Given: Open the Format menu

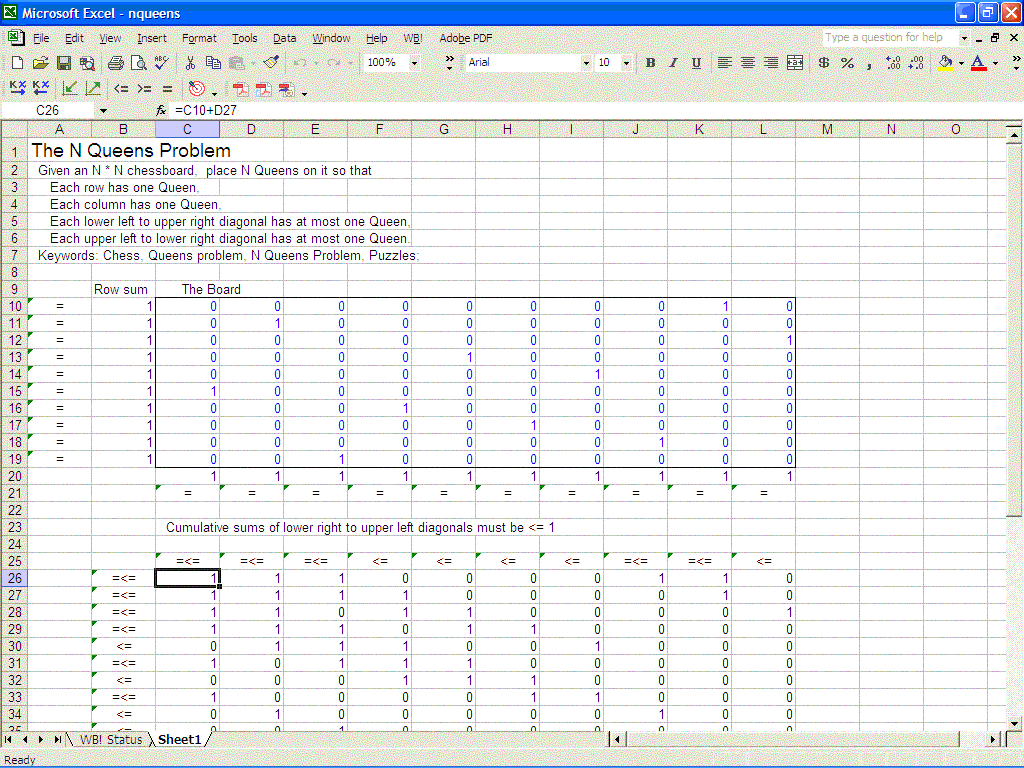Looking at the screenshot, I should pos(199,39).
